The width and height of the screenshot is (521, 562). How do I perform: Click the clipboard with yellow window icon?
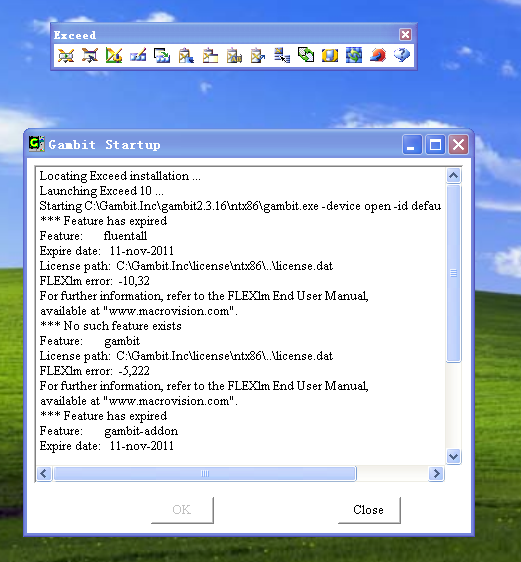[x=210, y=56]
